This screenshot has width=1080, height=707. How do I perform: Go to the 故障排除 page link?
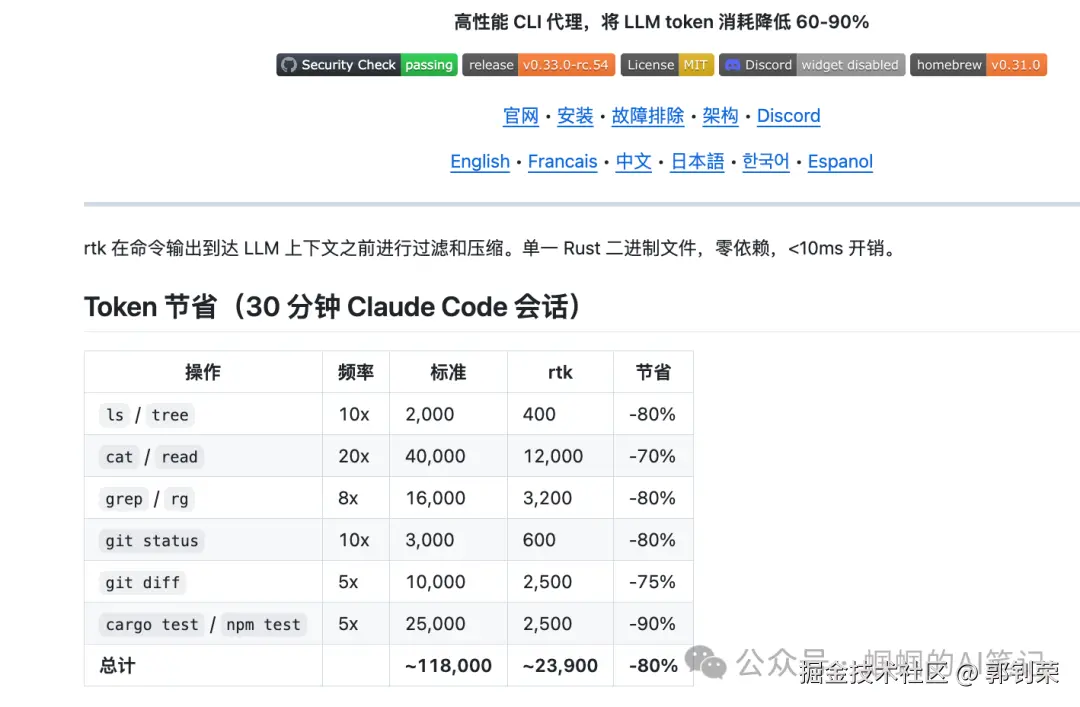click(648, 116)
